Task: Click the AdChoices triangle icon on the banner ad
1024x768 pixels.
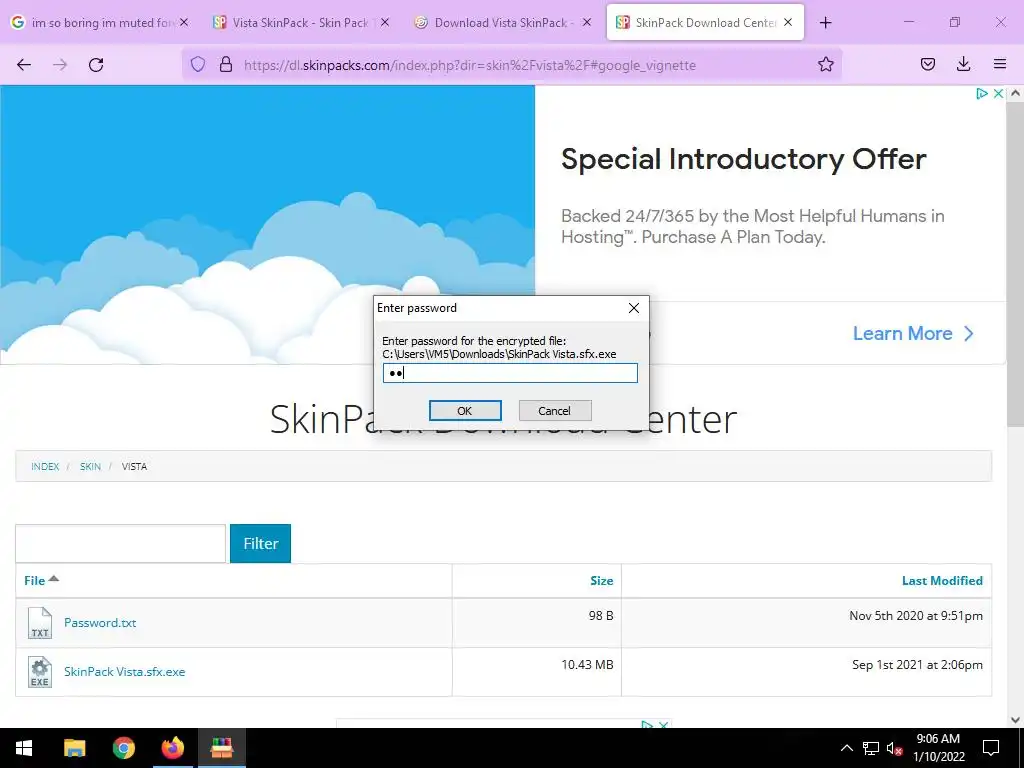Action: pos(982,93)
